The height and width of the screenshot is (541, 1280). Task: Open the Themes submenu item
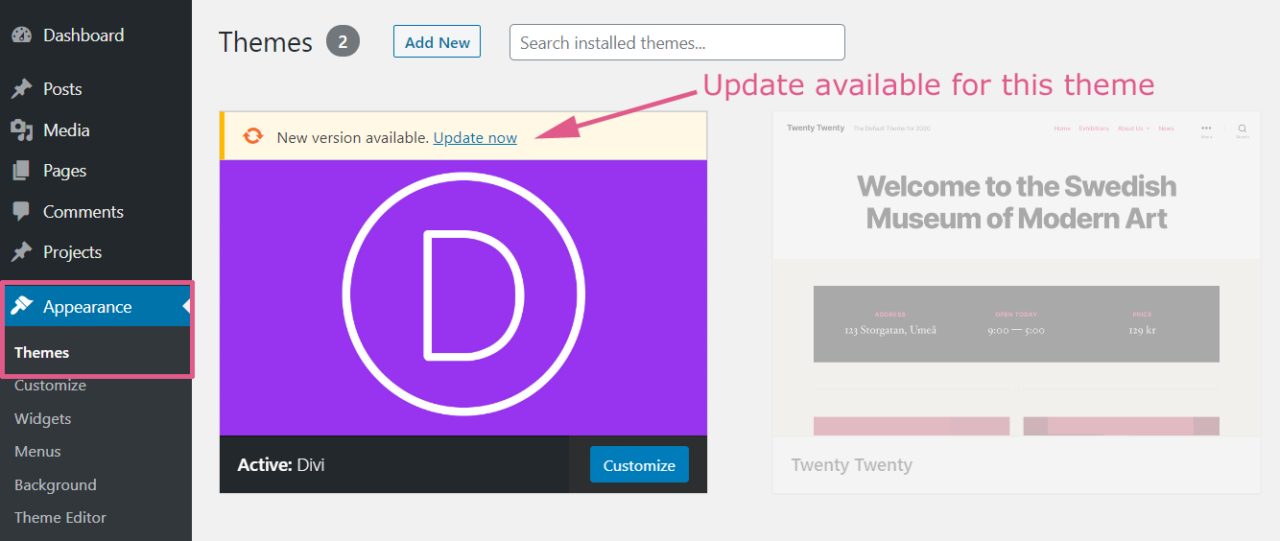[x=42, y=352]
